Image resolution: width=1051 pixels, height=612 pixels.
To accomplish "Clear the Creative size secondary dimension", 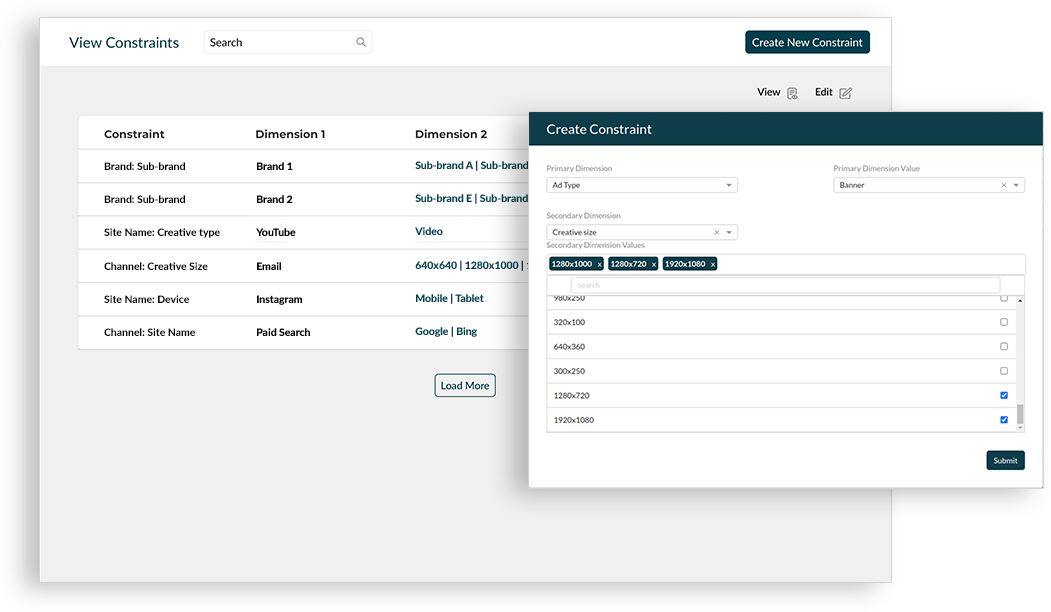I will [x=717, y=233].
